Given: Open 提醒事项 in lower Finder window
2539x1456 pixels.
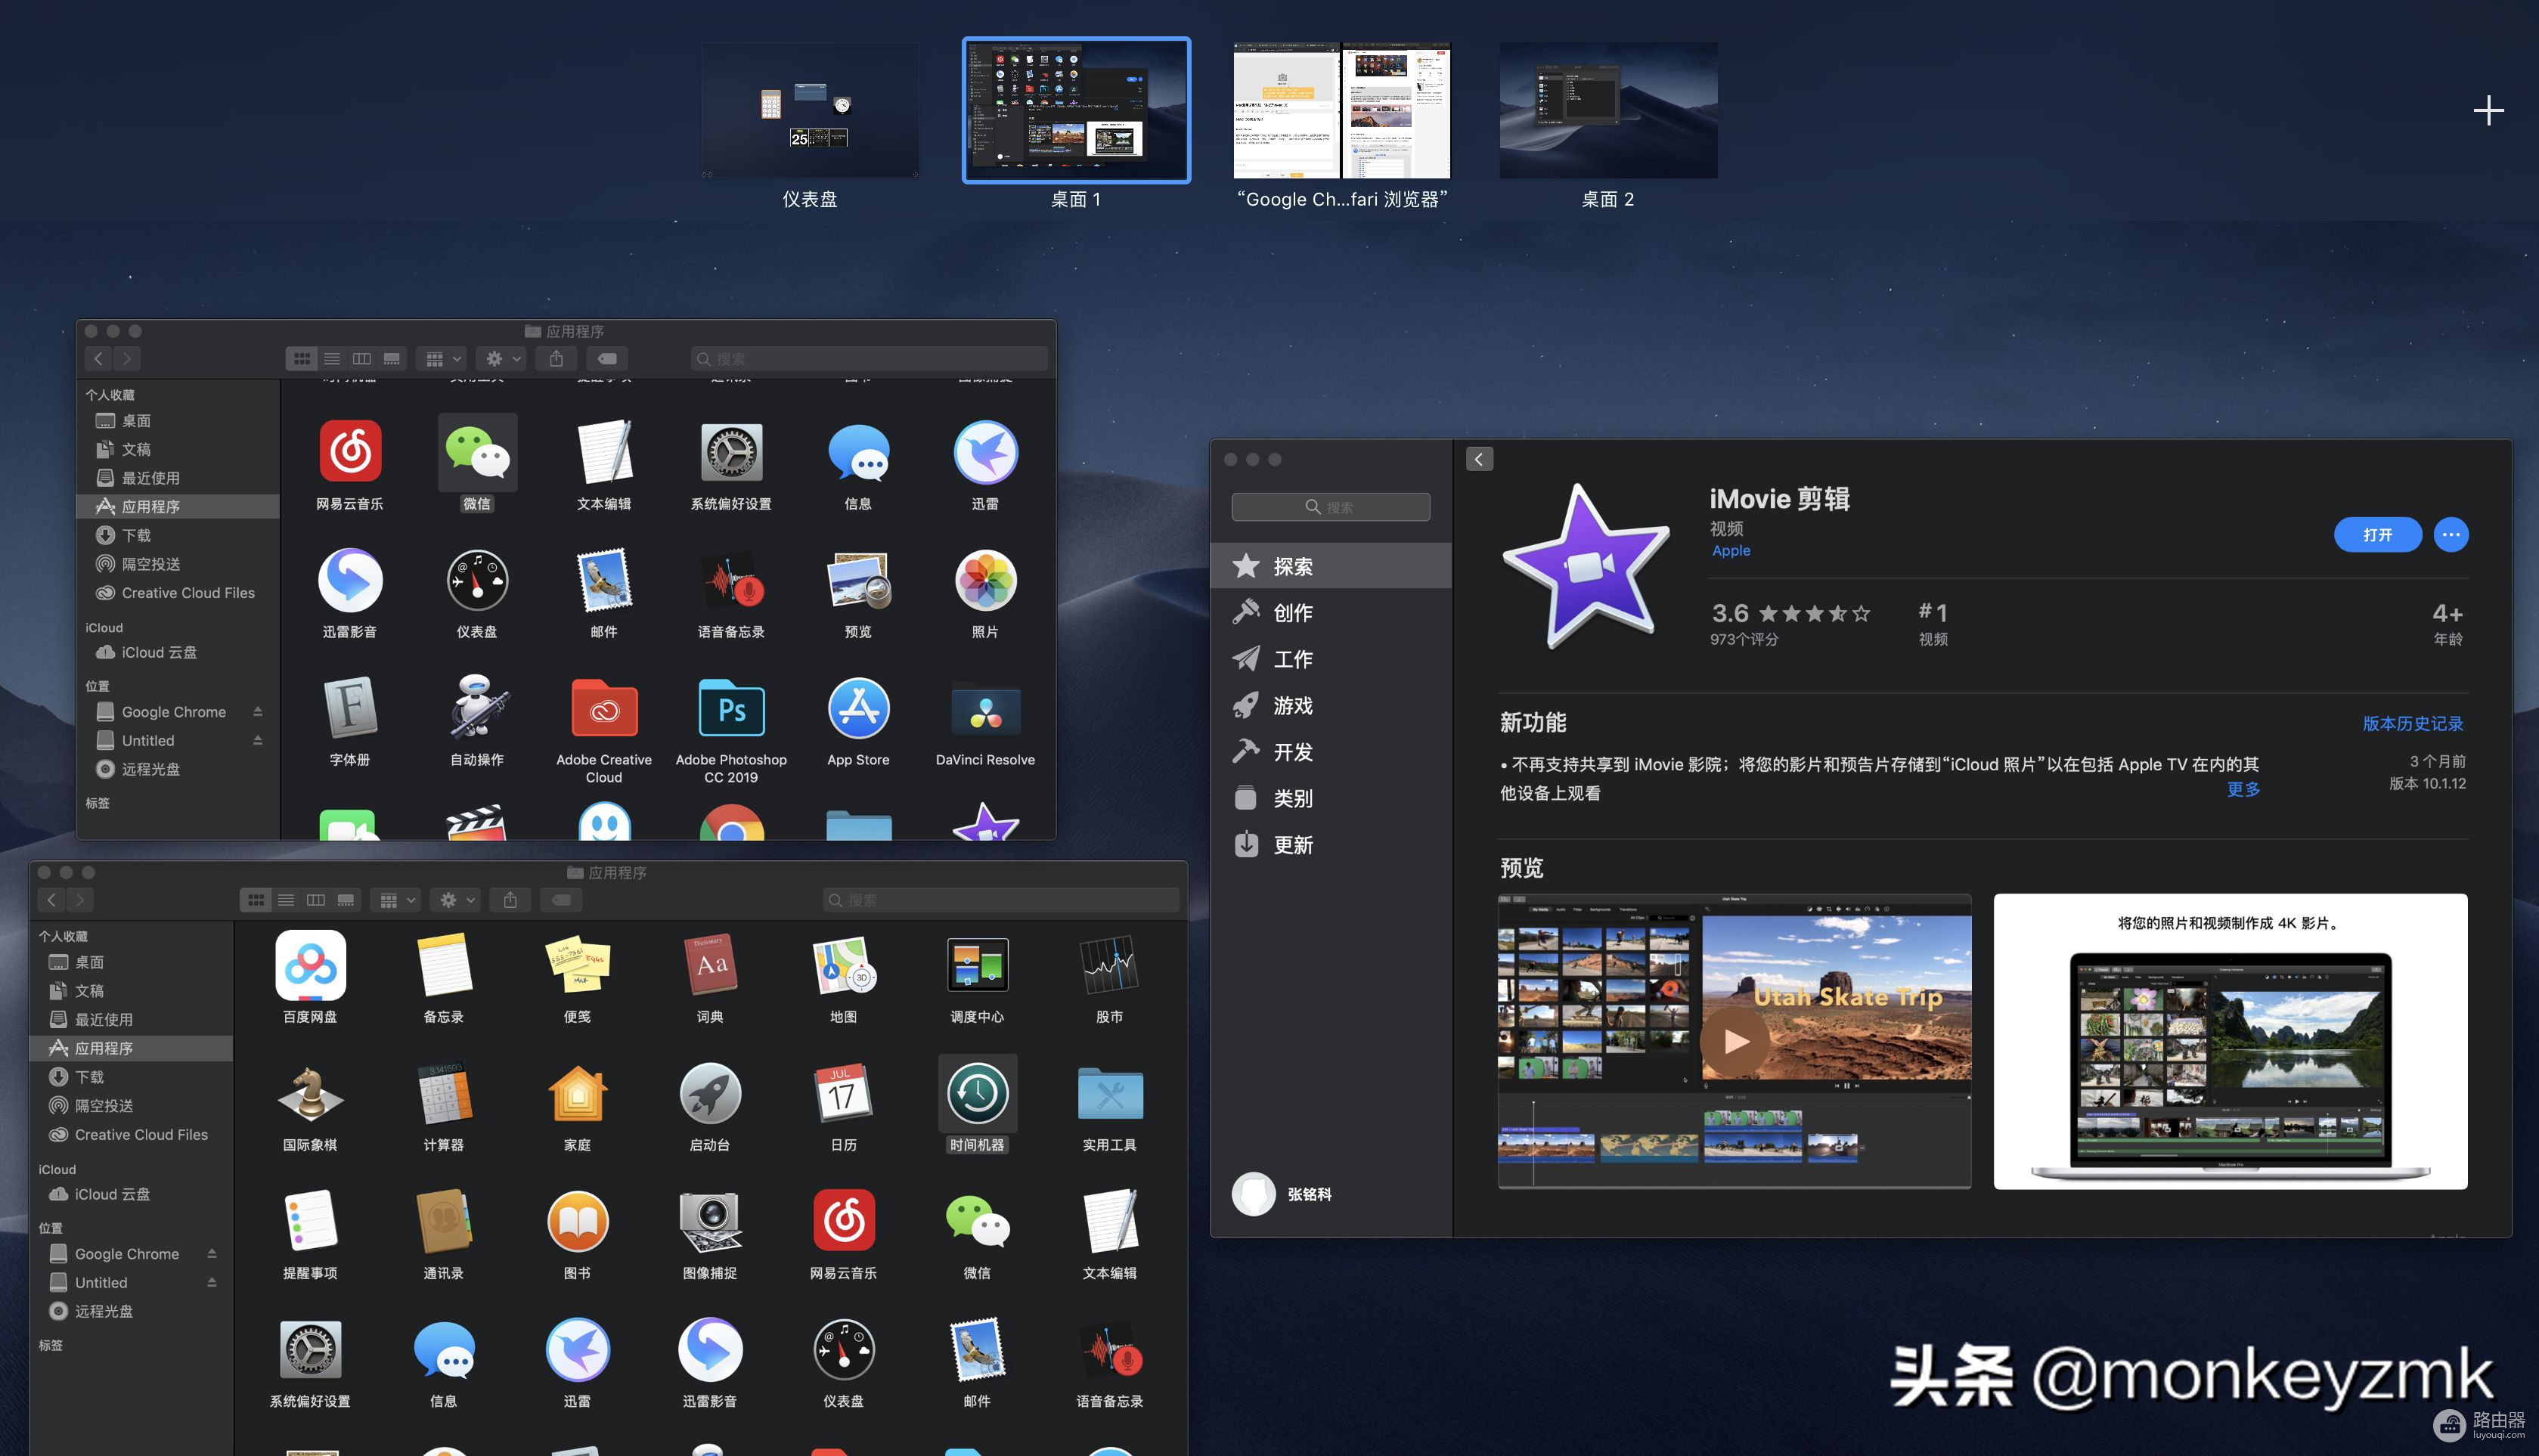Looking at the screenshot, I should pos(310,1221).
